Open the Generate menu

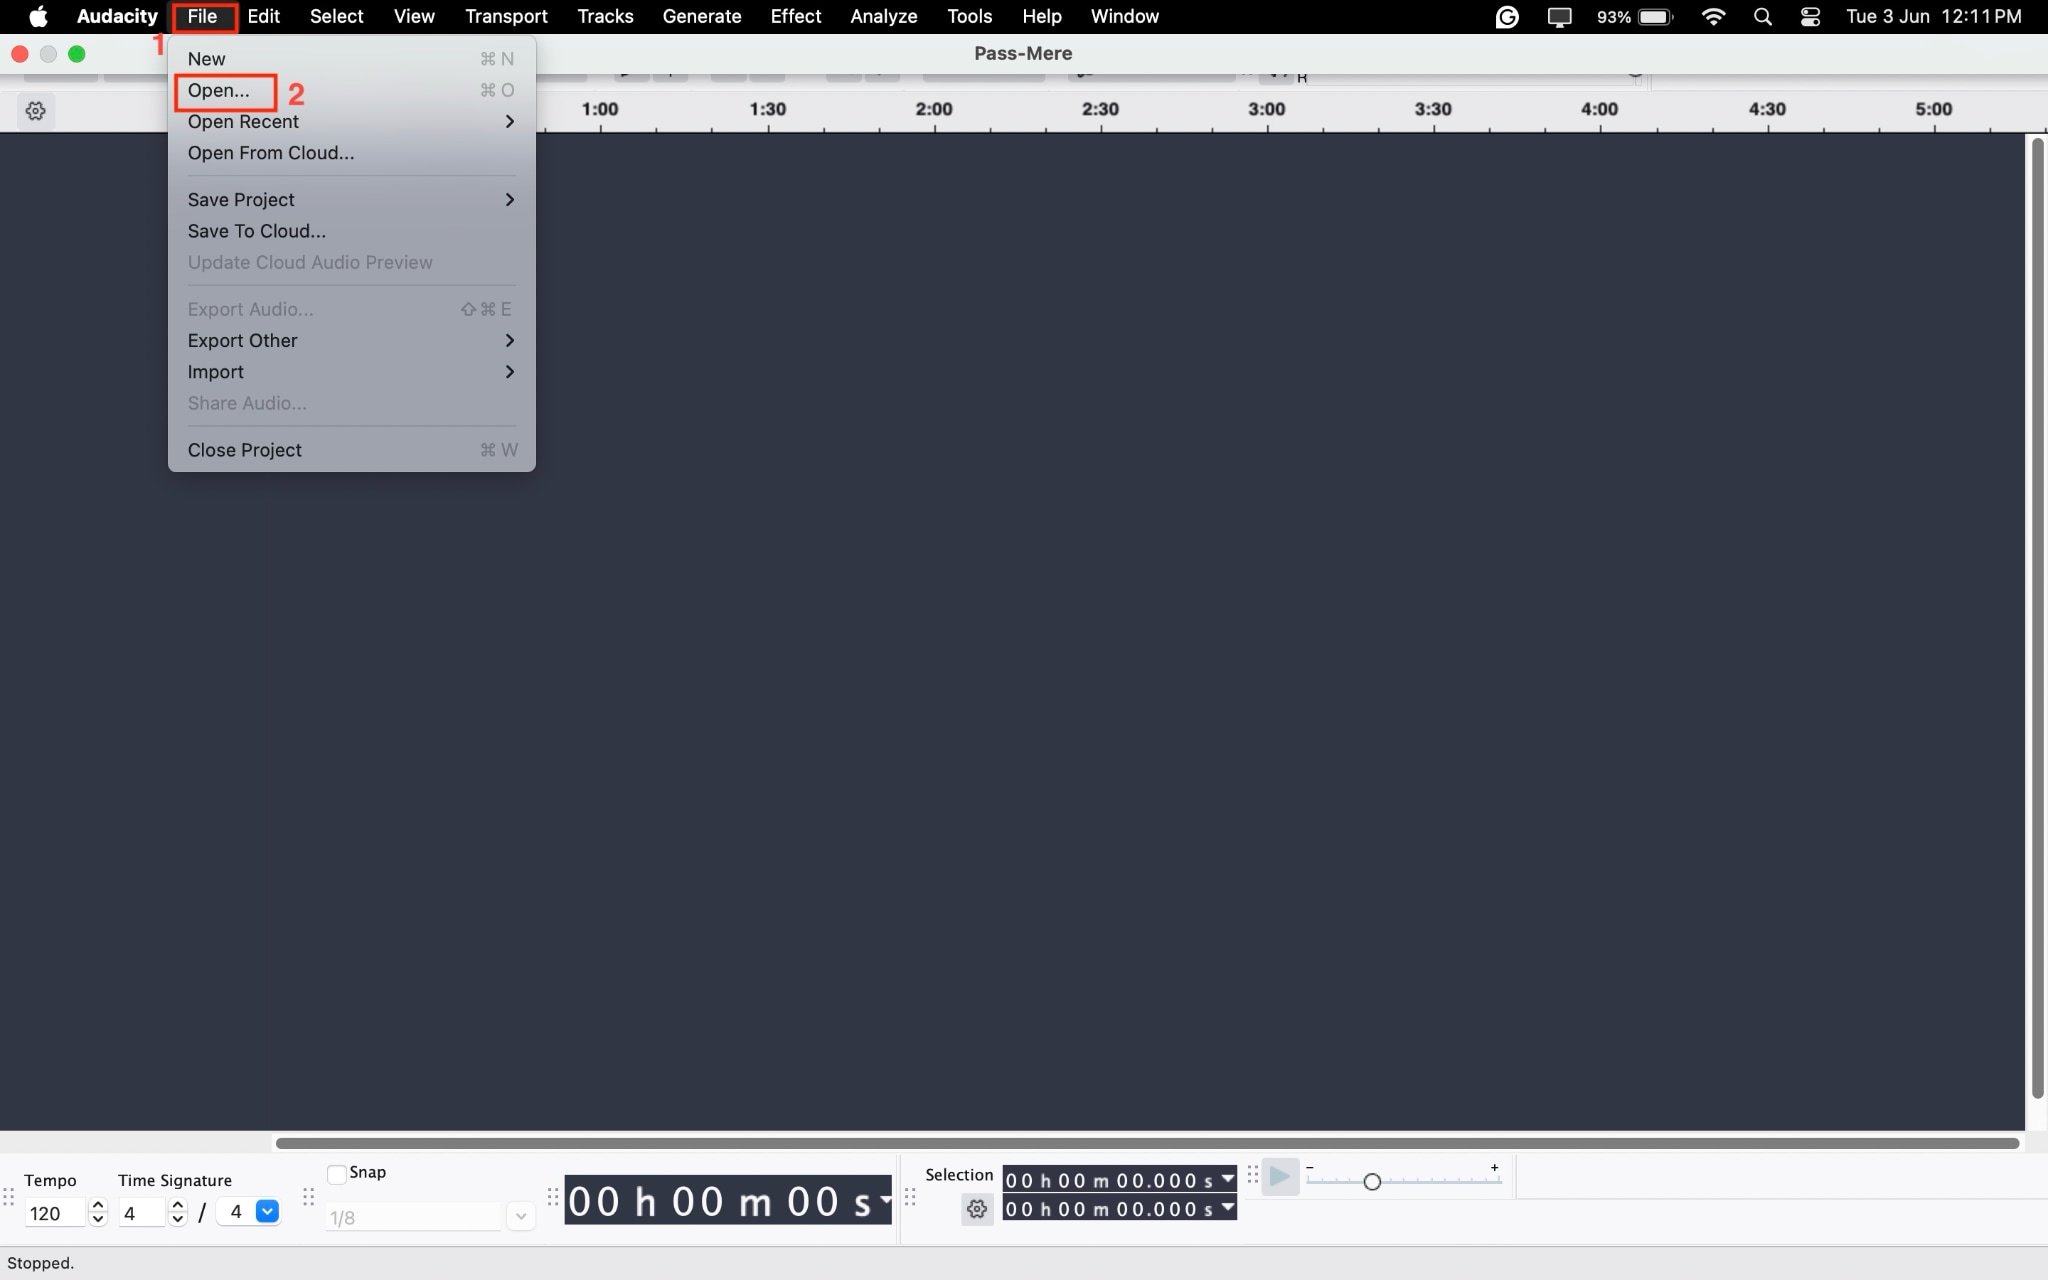(702, 17)
